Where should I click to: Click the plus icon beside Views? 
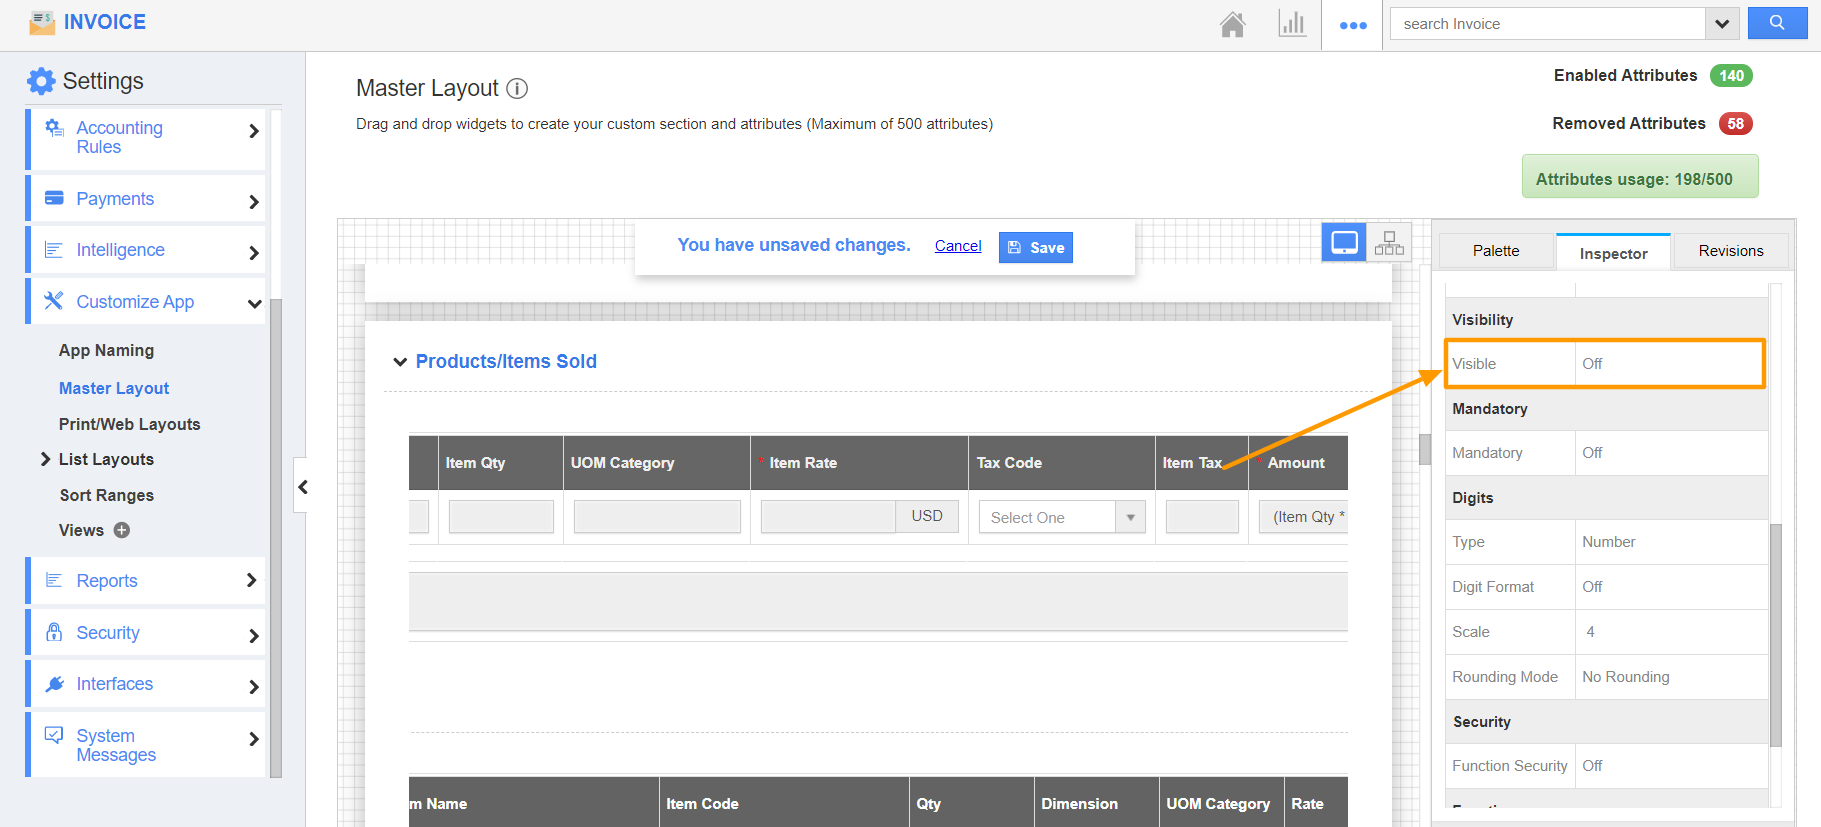[122, 530]
